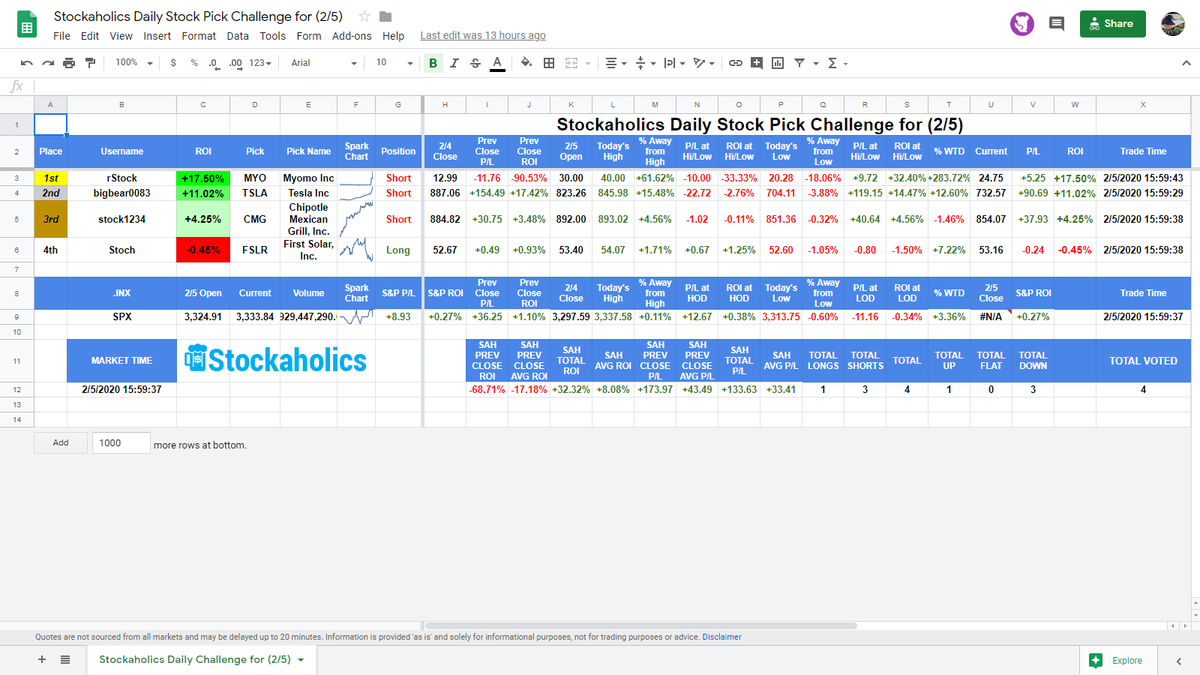Screen dimensions: 1200x675
Task: Format selection as currency
Action: pos(174,63)
